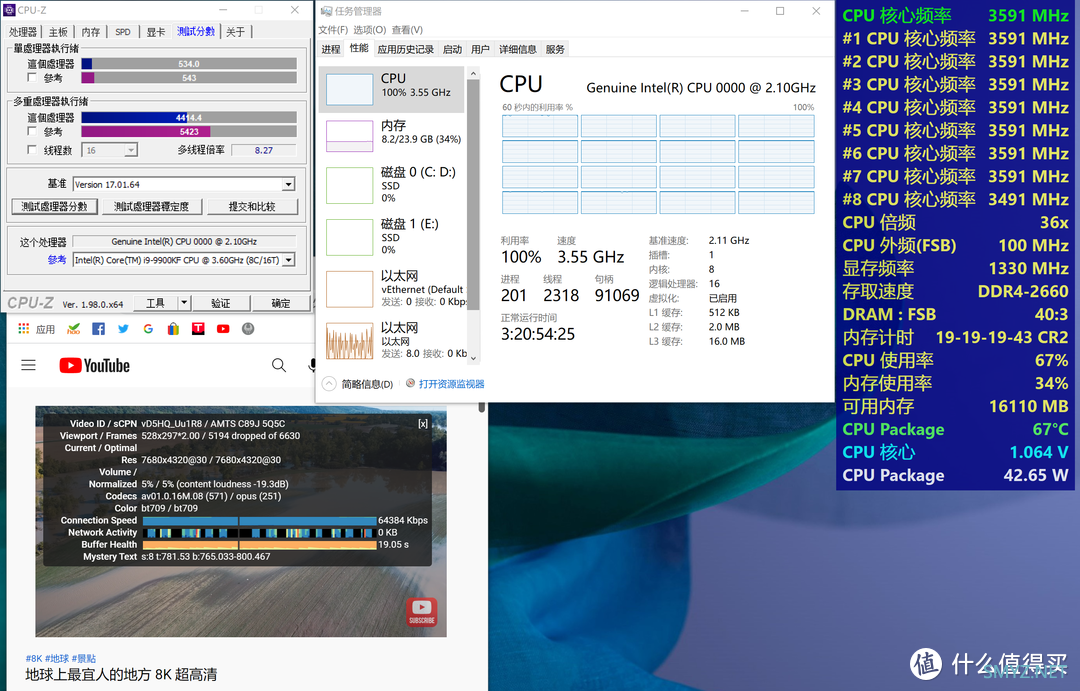The image size is (1080, 691).
Task: Open Task Manager View (查看) menu
Action: coord(407,30)
